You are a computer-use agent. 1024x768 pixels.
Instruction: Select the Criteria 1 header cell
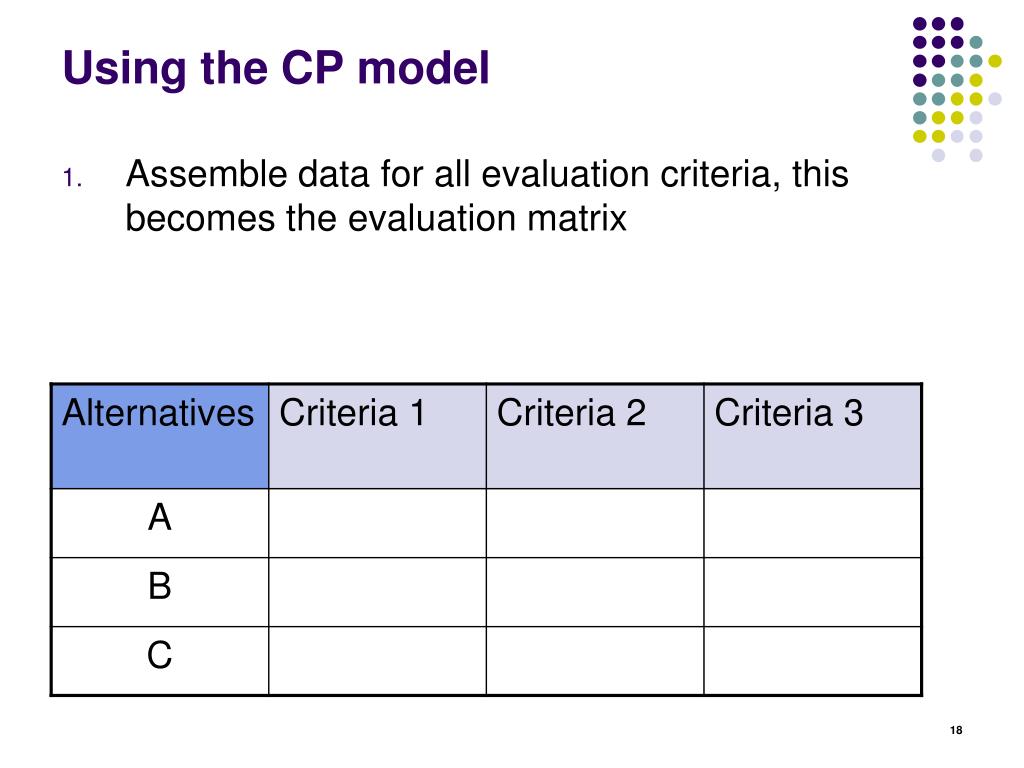(x=377, y=436)
